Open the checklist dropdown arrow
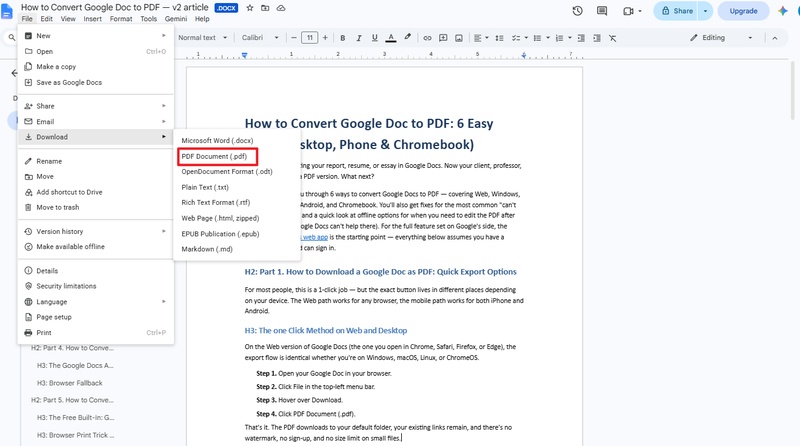Screen dimensions: 800x446 526,38
